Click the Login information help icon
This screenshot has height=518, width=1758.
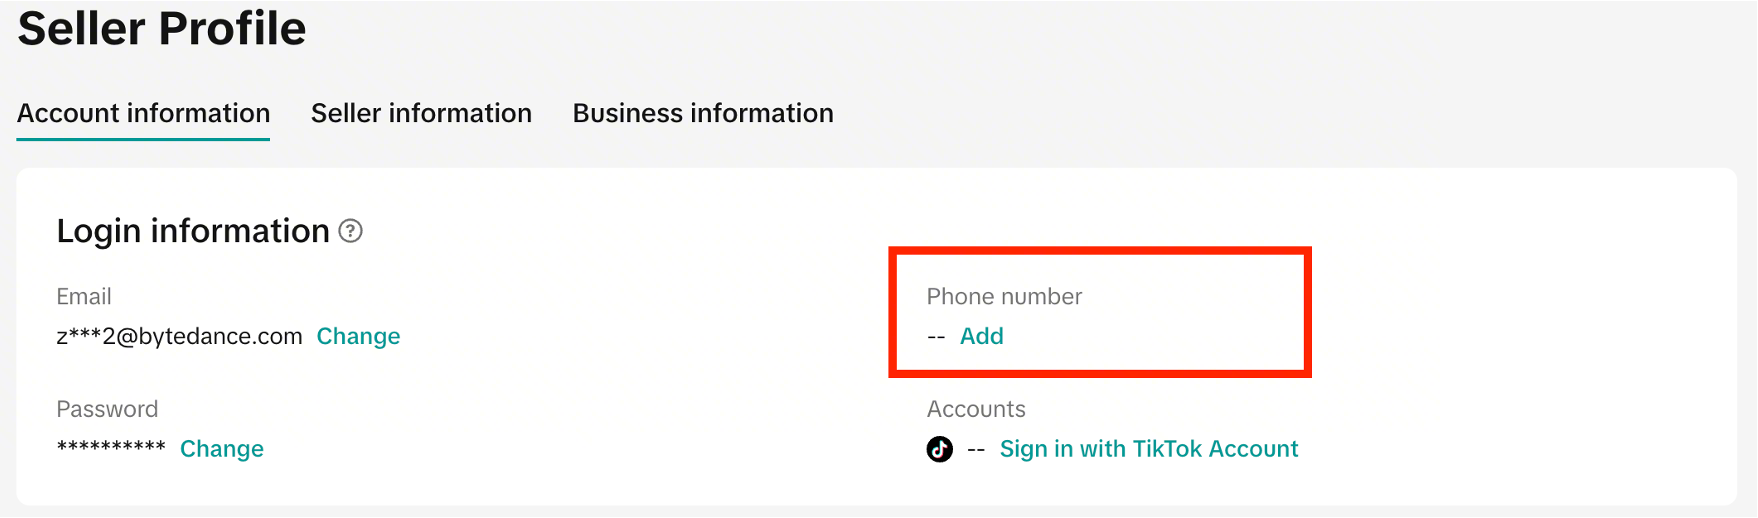[x=350, y=231]
